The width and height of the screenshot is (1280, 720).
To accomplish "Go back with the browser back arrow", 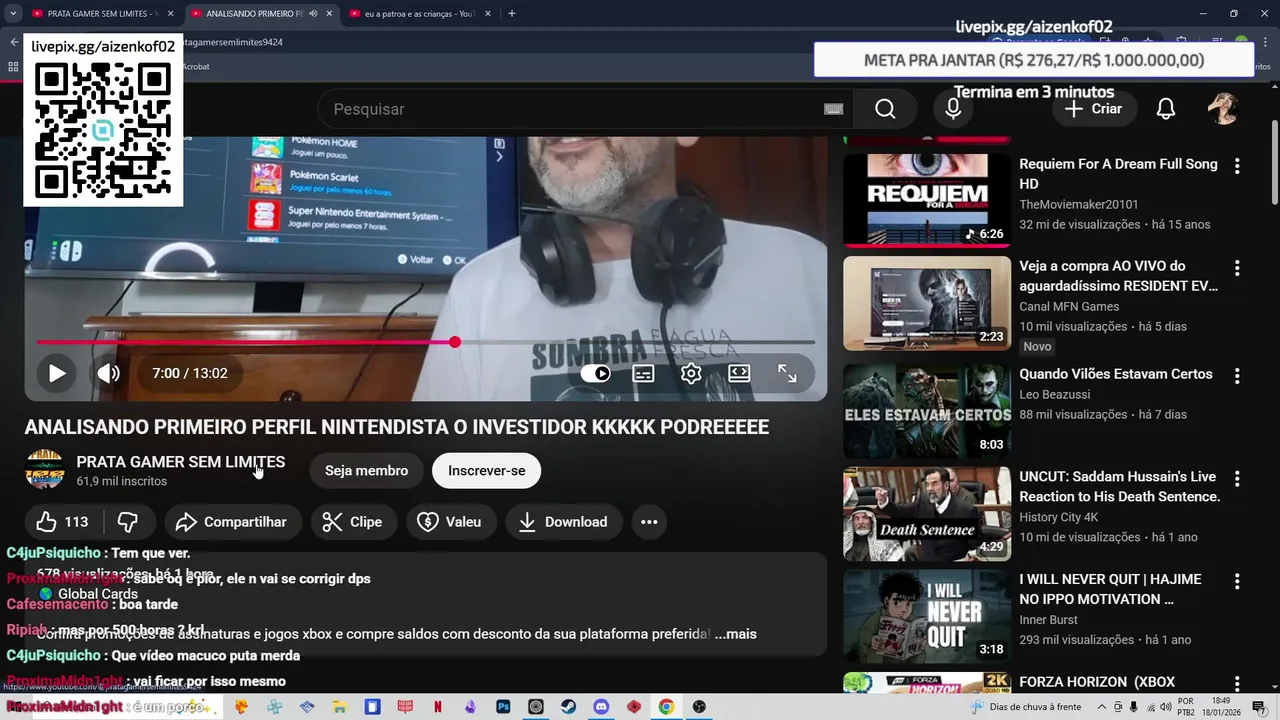I will pos(14,42).
